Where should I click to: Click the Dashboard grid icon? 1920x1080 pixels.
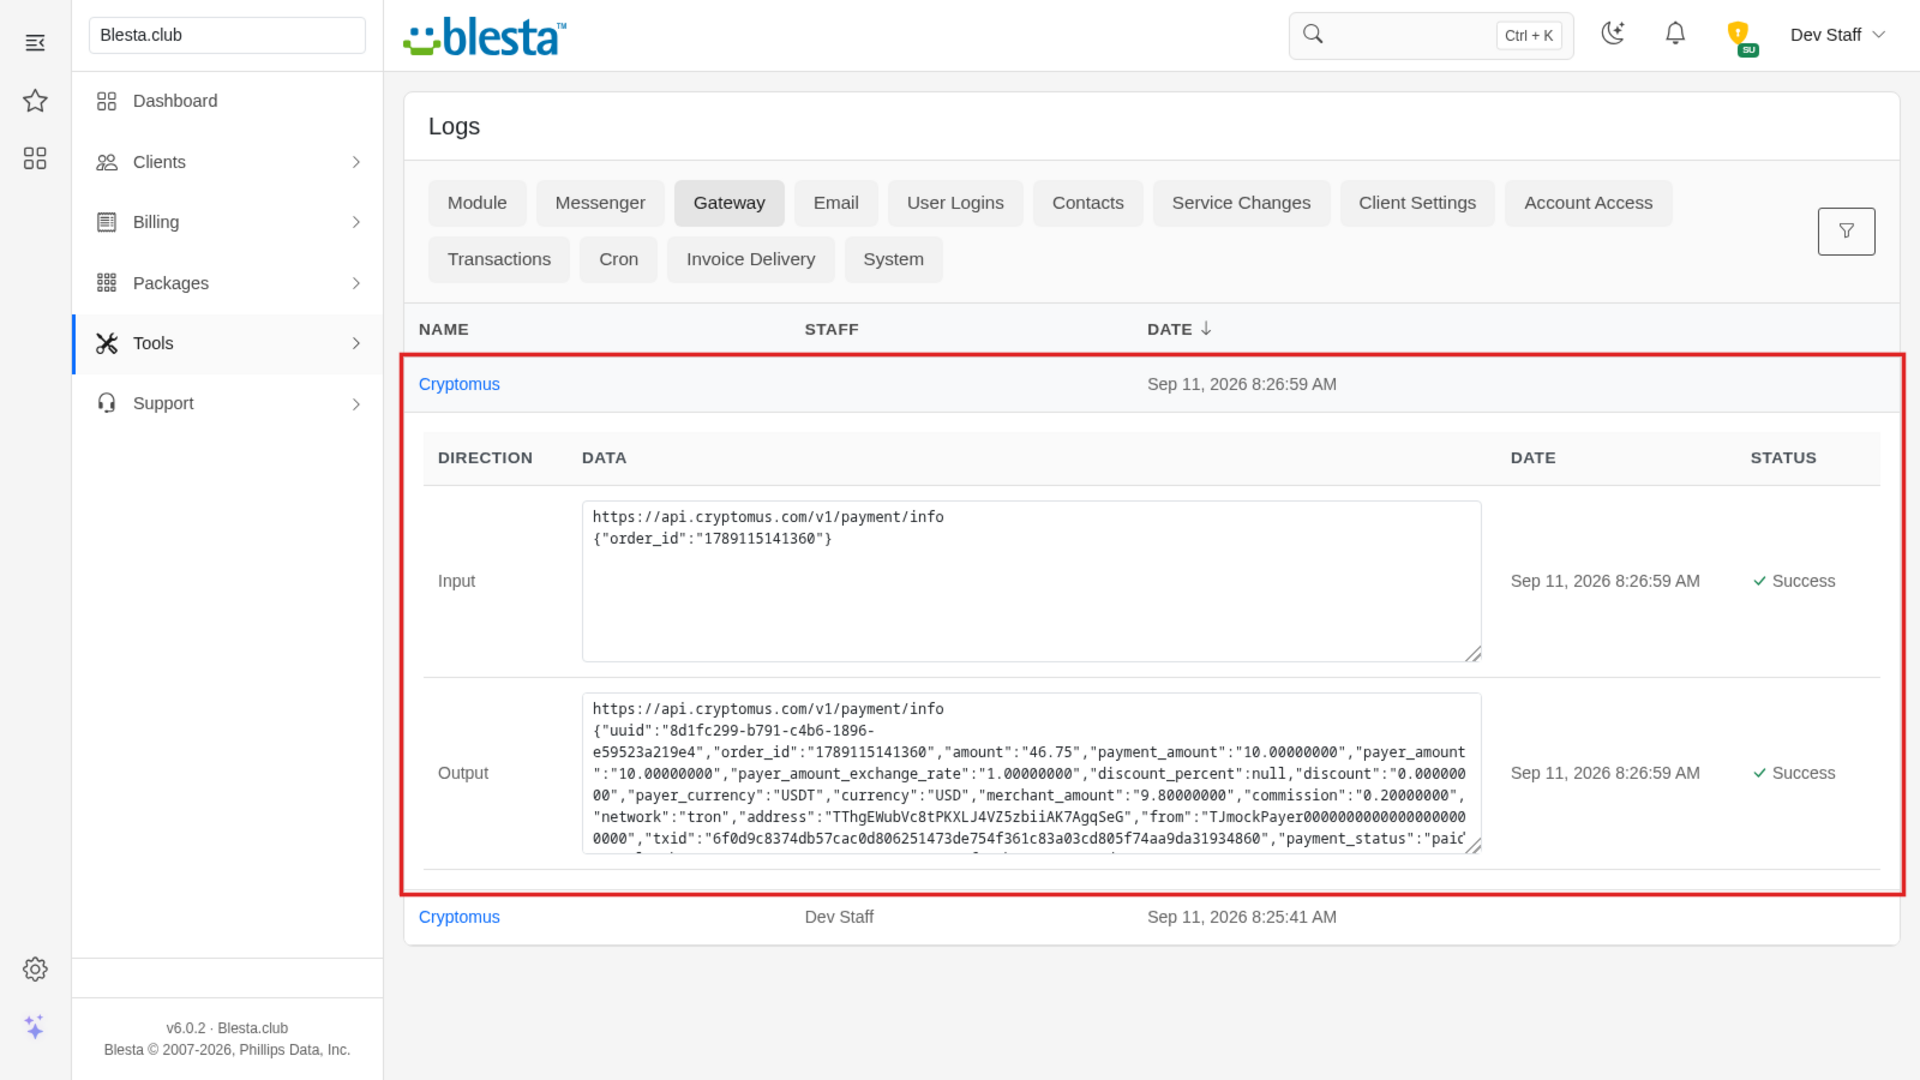pos(106,101)
